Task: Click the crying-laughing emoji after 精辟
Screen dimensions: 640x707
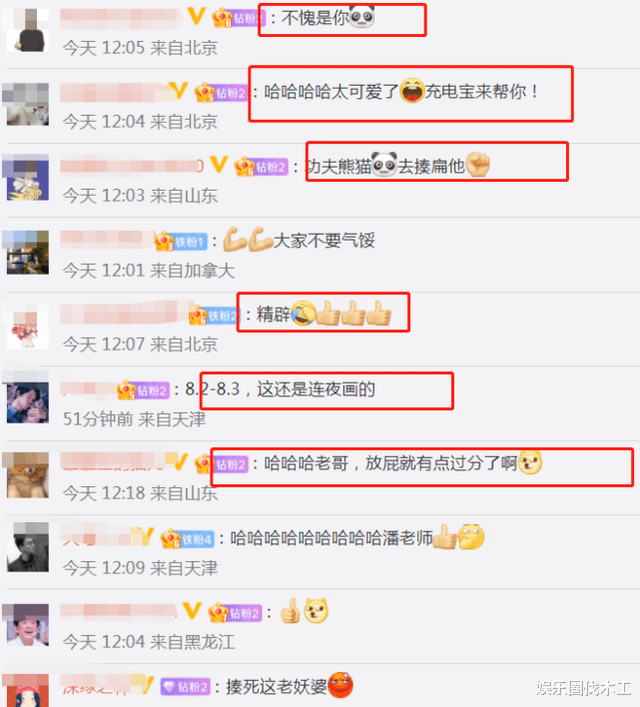Action: coord(303,313)
